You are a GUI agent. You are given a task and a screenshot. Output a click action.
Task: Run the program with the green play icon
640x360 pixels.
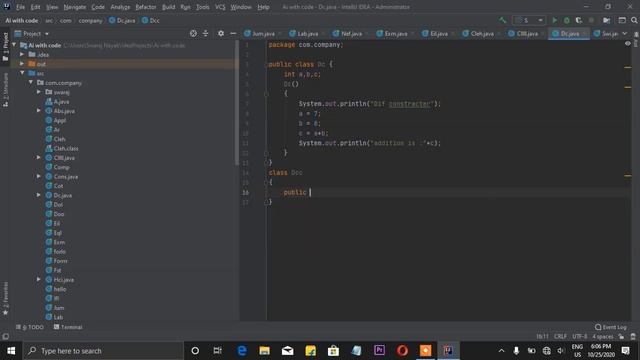pyautogui.click(x=554, y=20)
